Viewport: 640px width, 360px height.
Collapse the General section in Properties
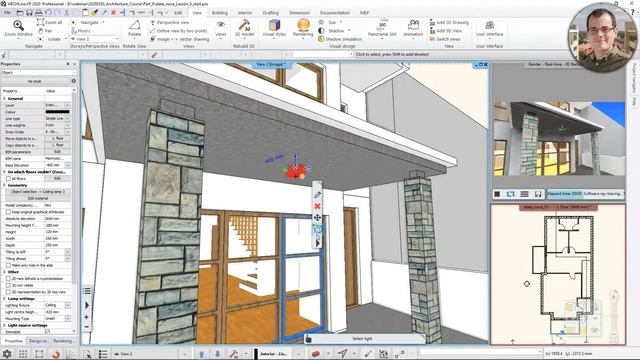tap(4, 98)
